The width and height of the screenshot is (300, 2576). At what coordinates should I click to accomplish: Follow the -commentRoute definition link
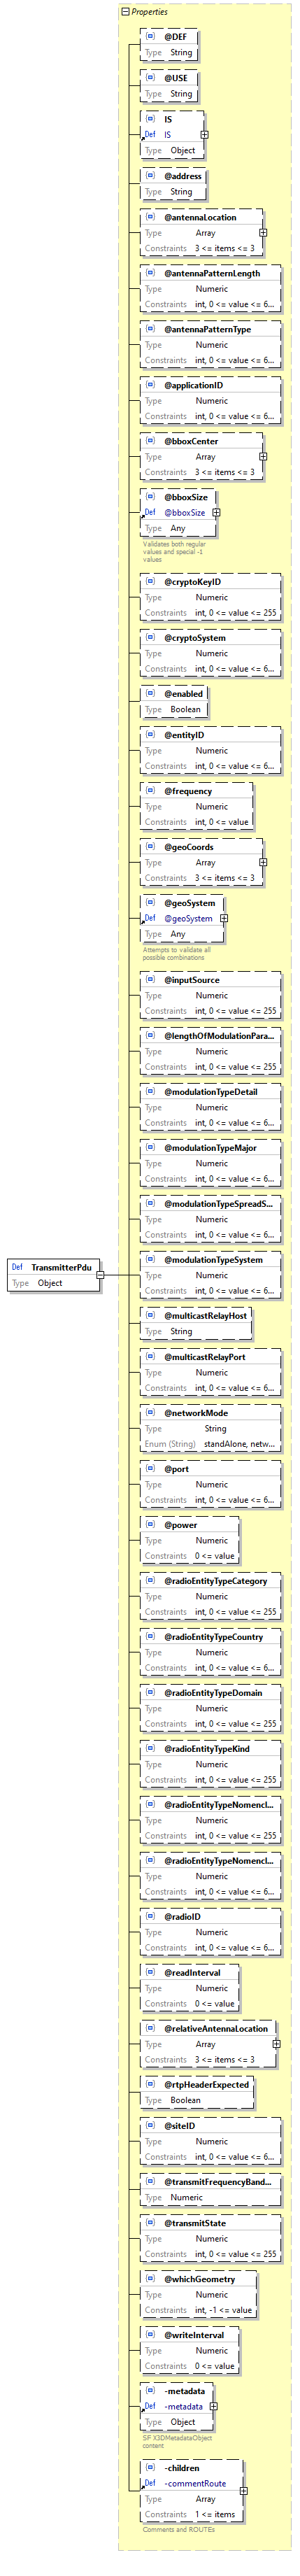pos(196,2483)
